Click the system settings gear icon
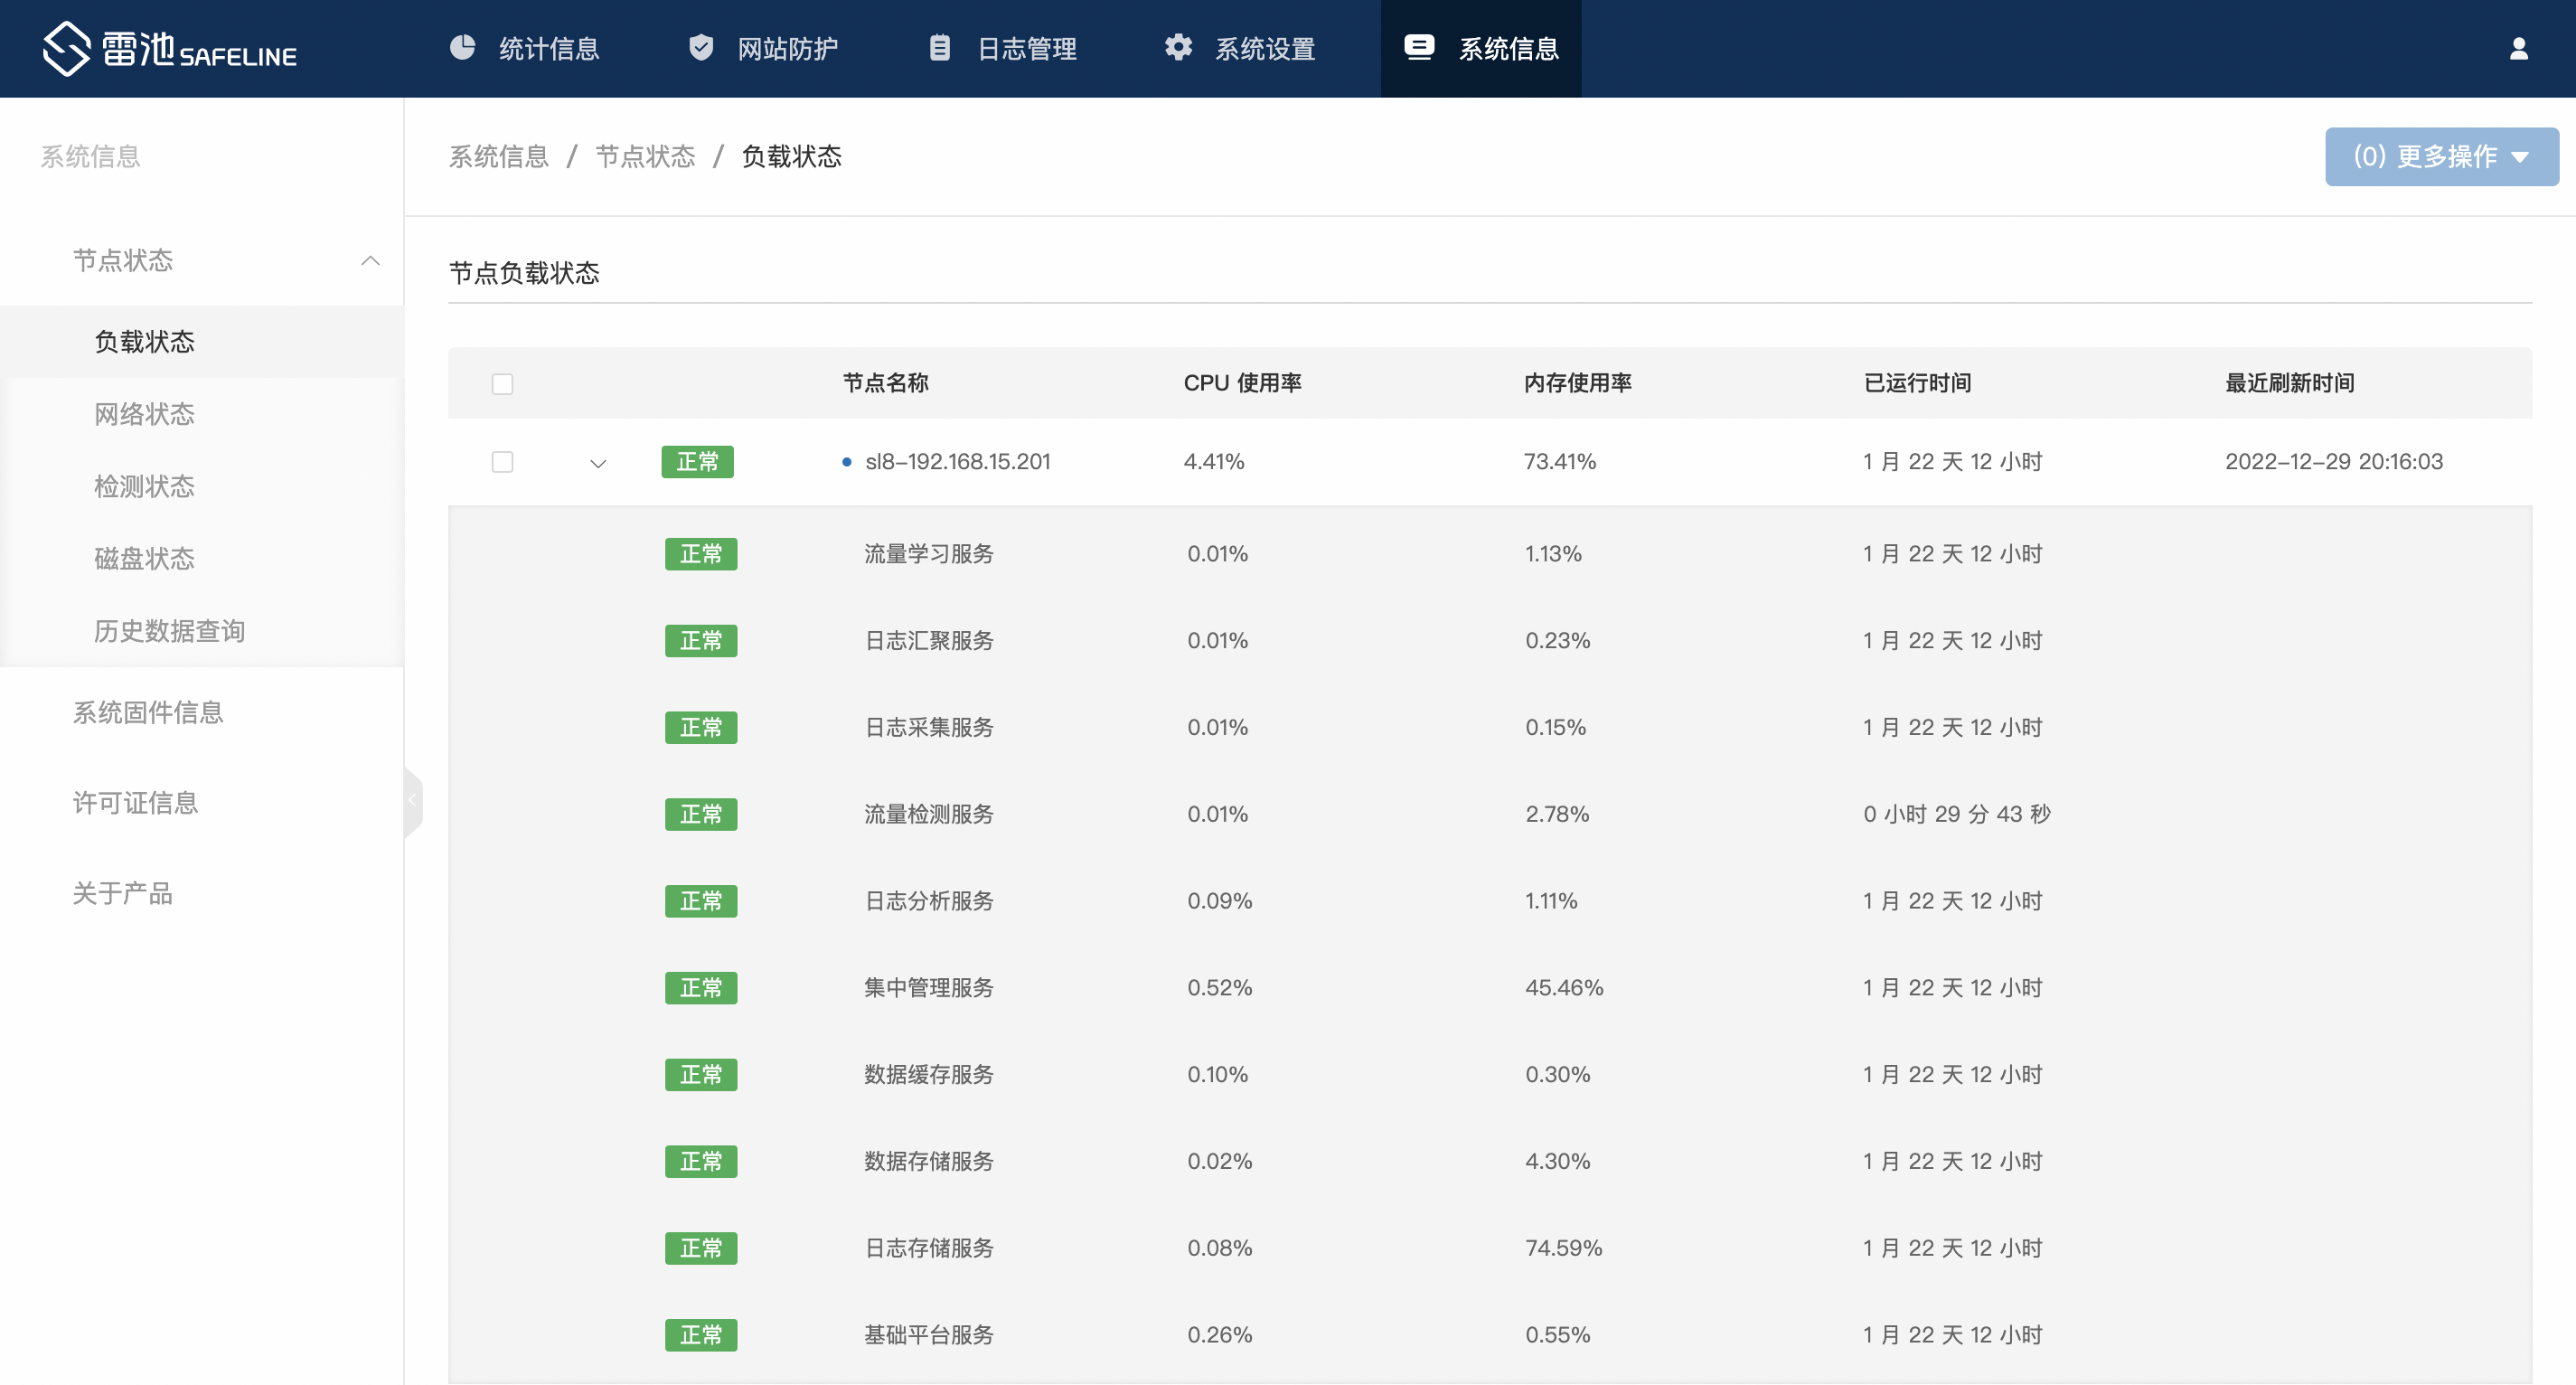The image size is (2576, 1385). click(x=1178, y=47)
